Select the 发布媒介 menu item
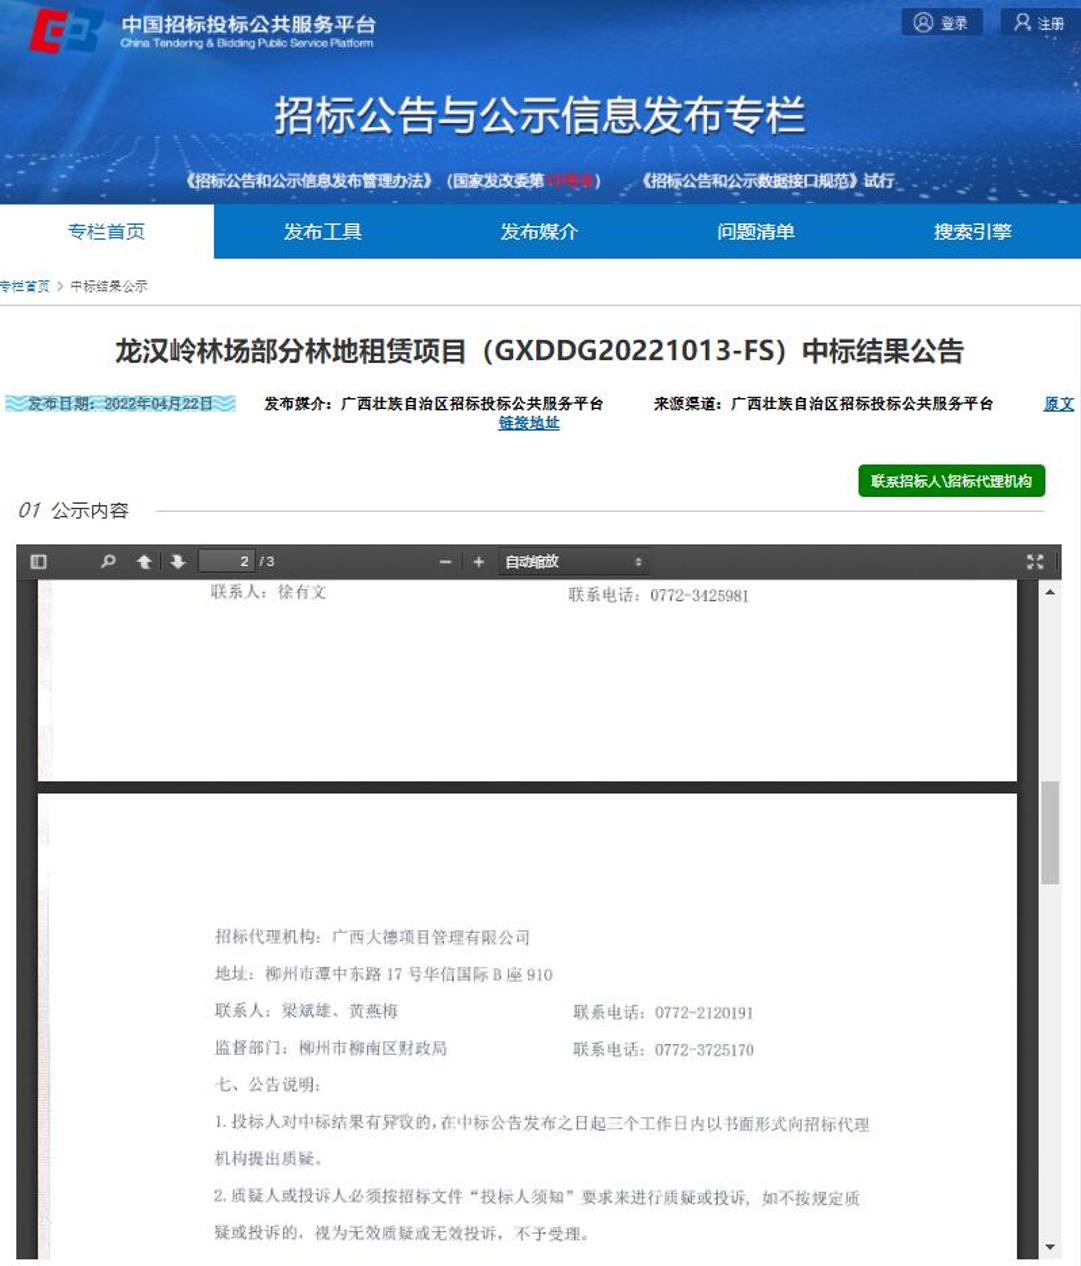This screenshot has width=1081, height=1266. 539,232
